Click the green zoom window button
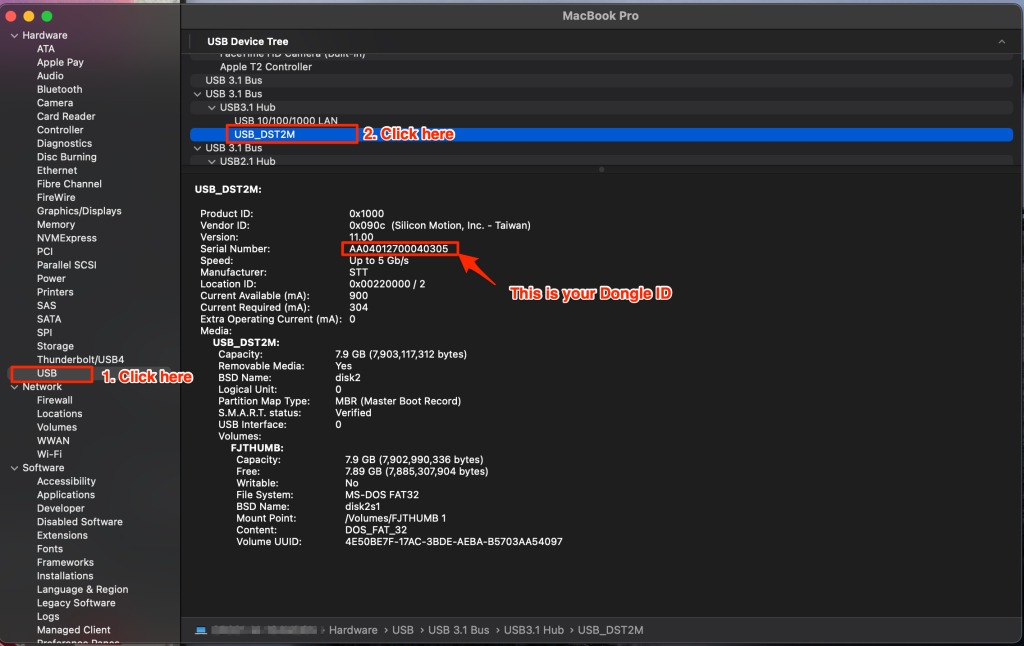 47,17
